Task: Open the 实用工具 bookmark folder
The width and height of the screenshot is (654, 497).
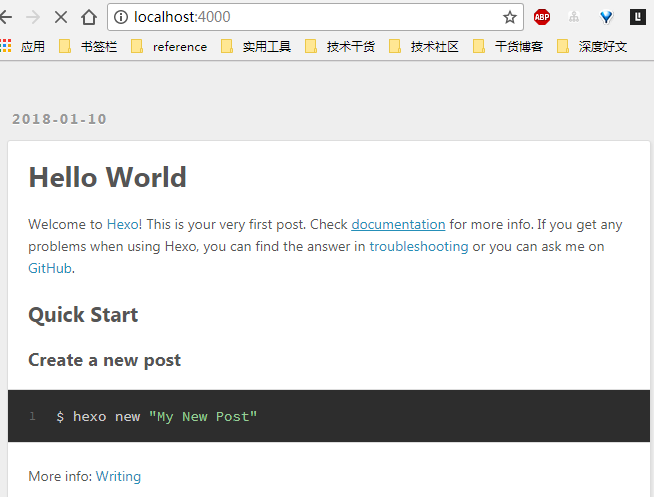Action: pos(256,46)
